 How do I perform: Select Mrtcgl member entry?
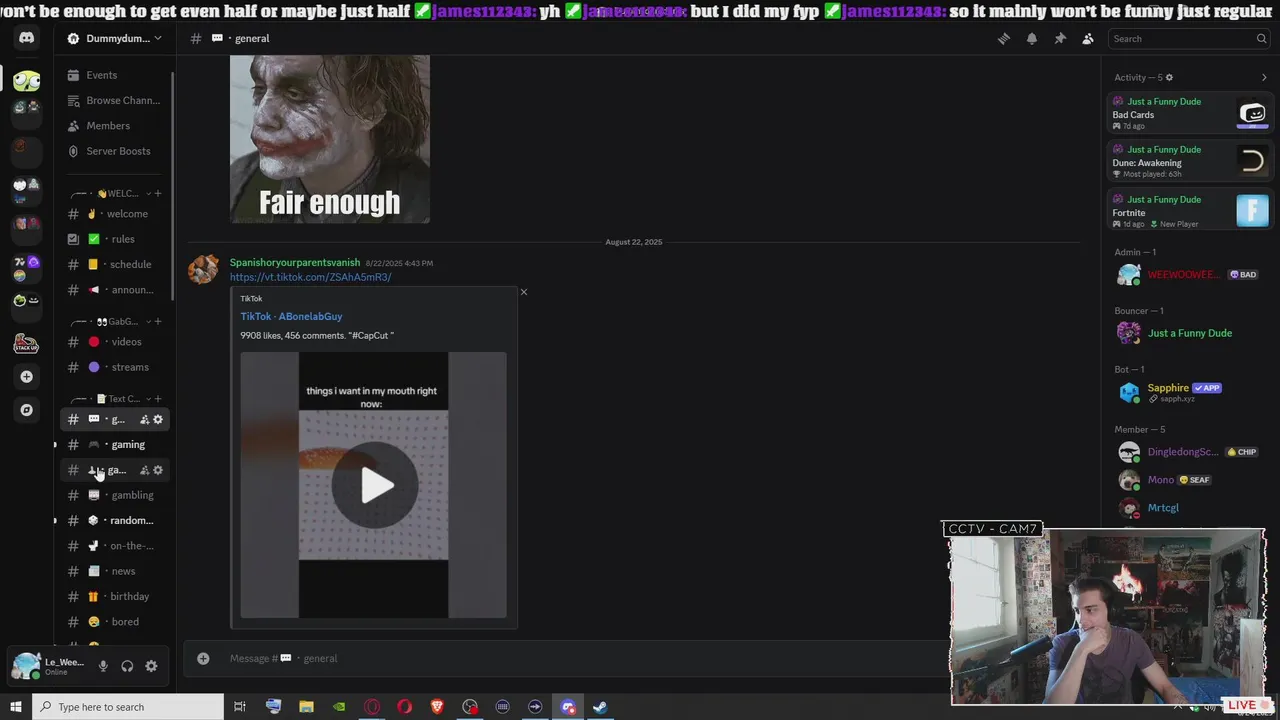point(1190,508)
